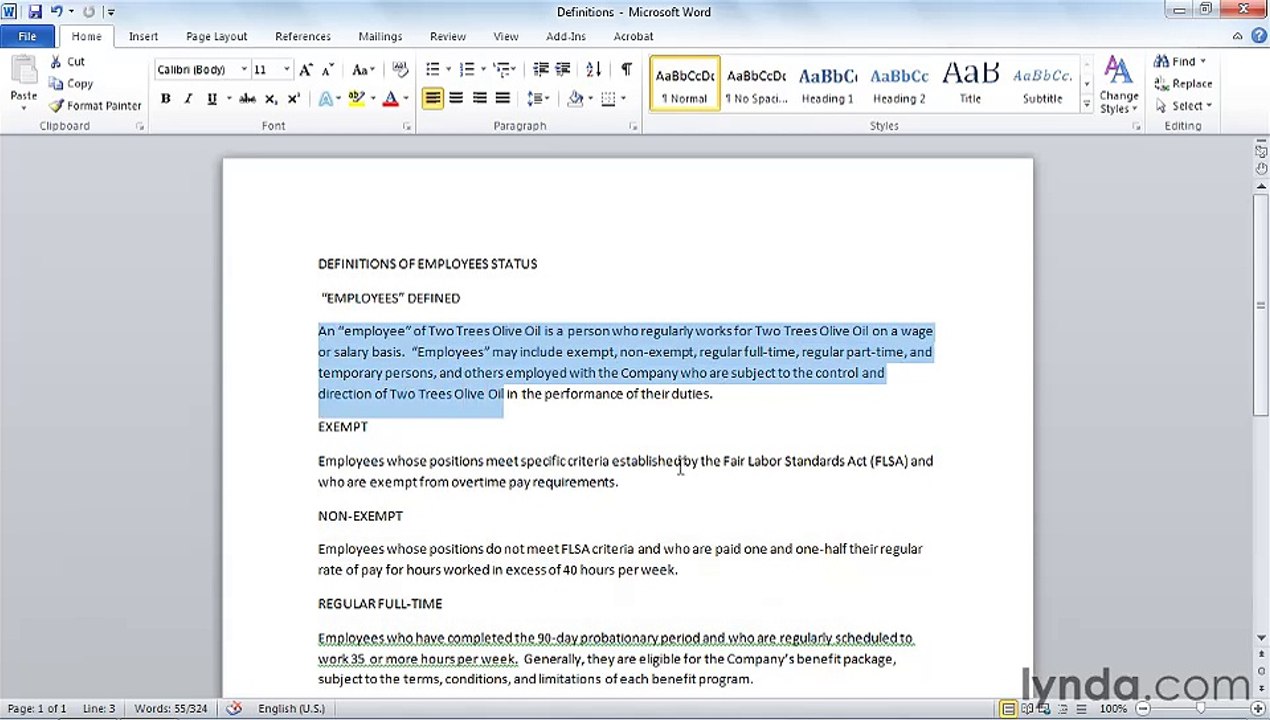This screenshot has width=1270, height=720.
Task: Switch to the Review tab
Action: coord(448,36)
